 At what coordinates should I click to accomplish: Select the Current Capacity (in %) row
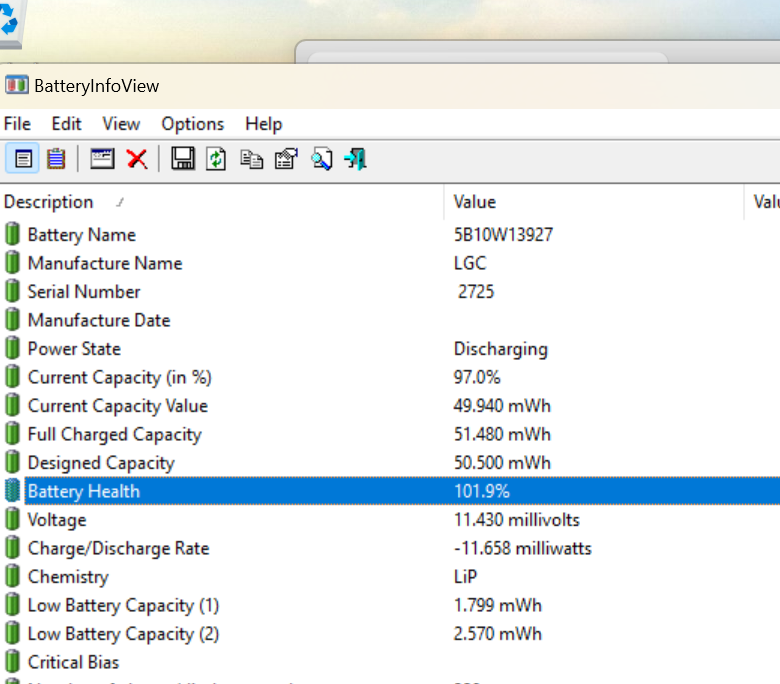tap(390, 377)
